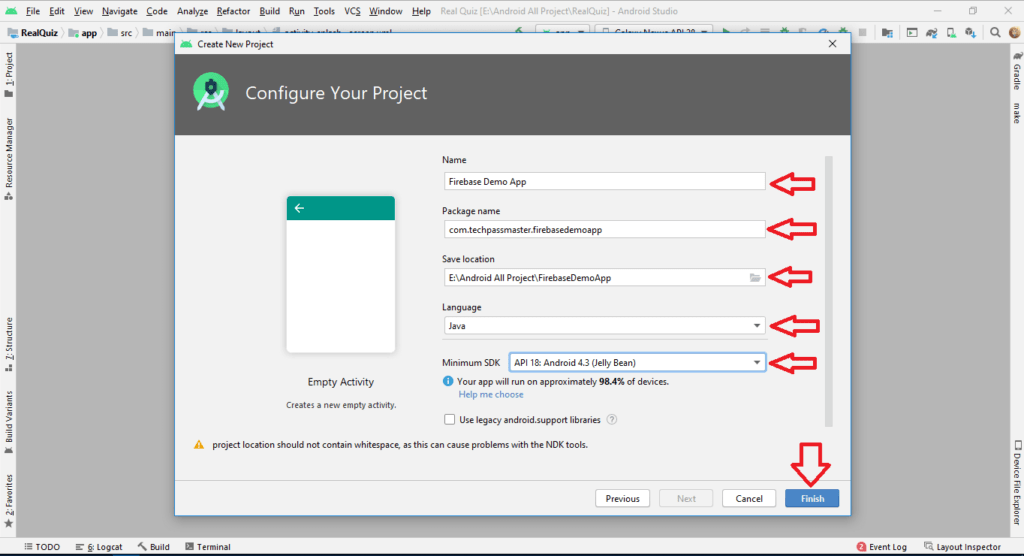Image resolution: width=1024 pixels, height=556 pixels.
Task: Open the Device File Explorer side tab
Action: tap(1017, 482)
